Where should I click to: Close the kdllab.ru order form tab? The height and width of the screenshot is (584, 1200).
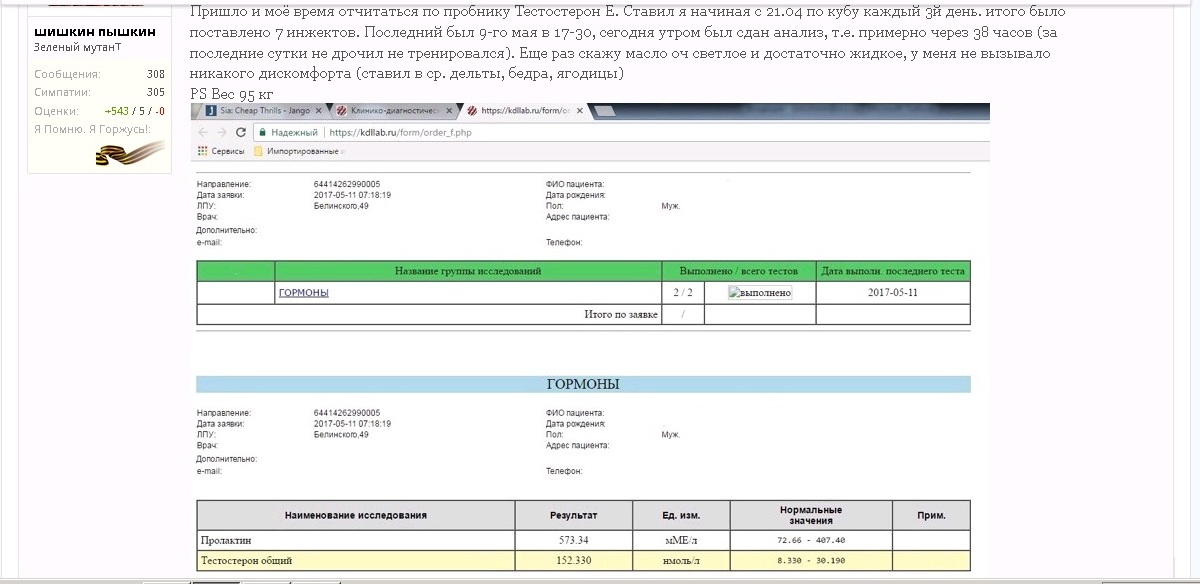(x=578, y=111)
